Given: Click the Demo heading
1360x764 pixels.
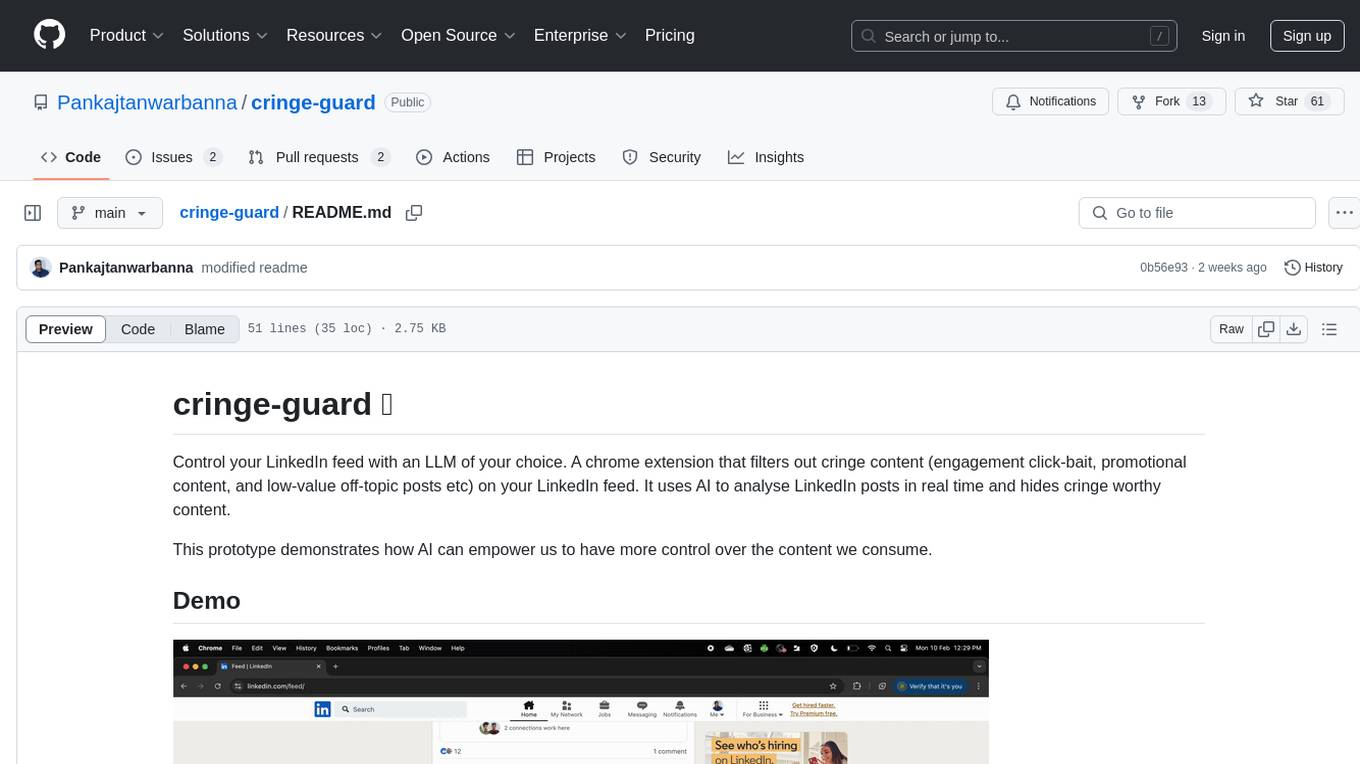Looking at the screenshot, I should coord(207,600).
